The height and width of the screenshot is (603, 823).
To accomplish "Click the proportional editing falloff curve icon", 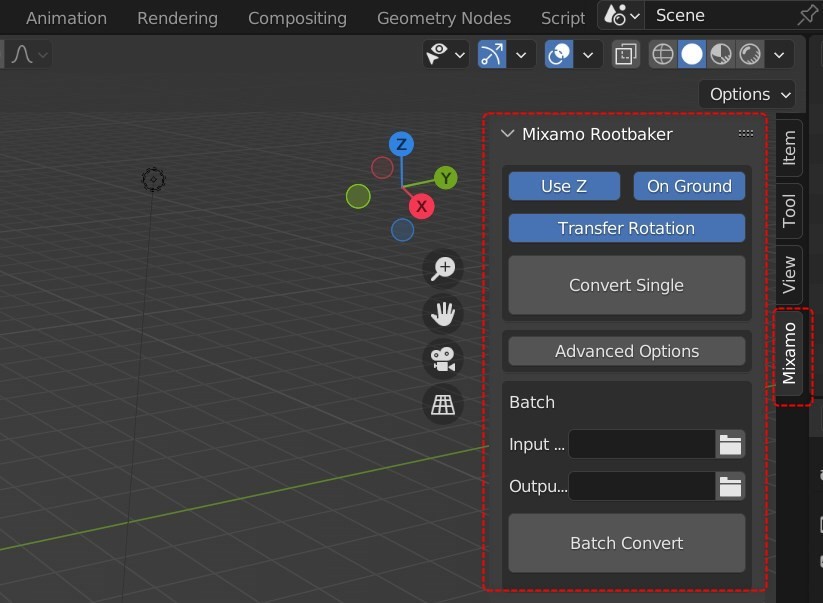I will (22, 54).
